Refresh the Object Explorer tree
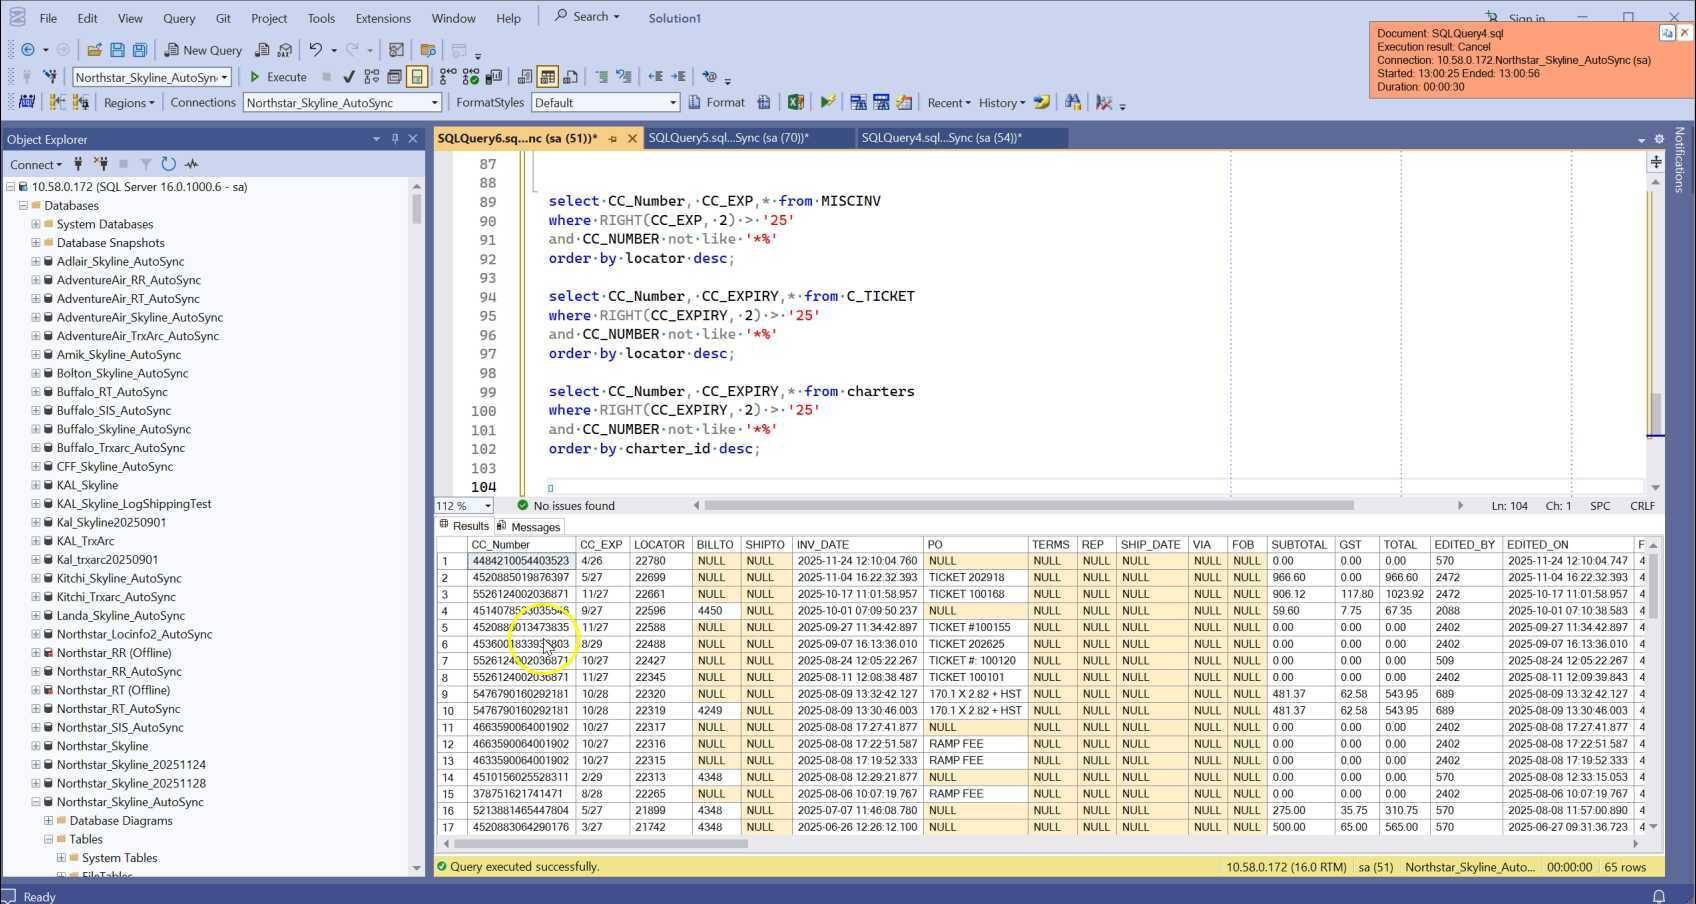 (x=168, y=164)
